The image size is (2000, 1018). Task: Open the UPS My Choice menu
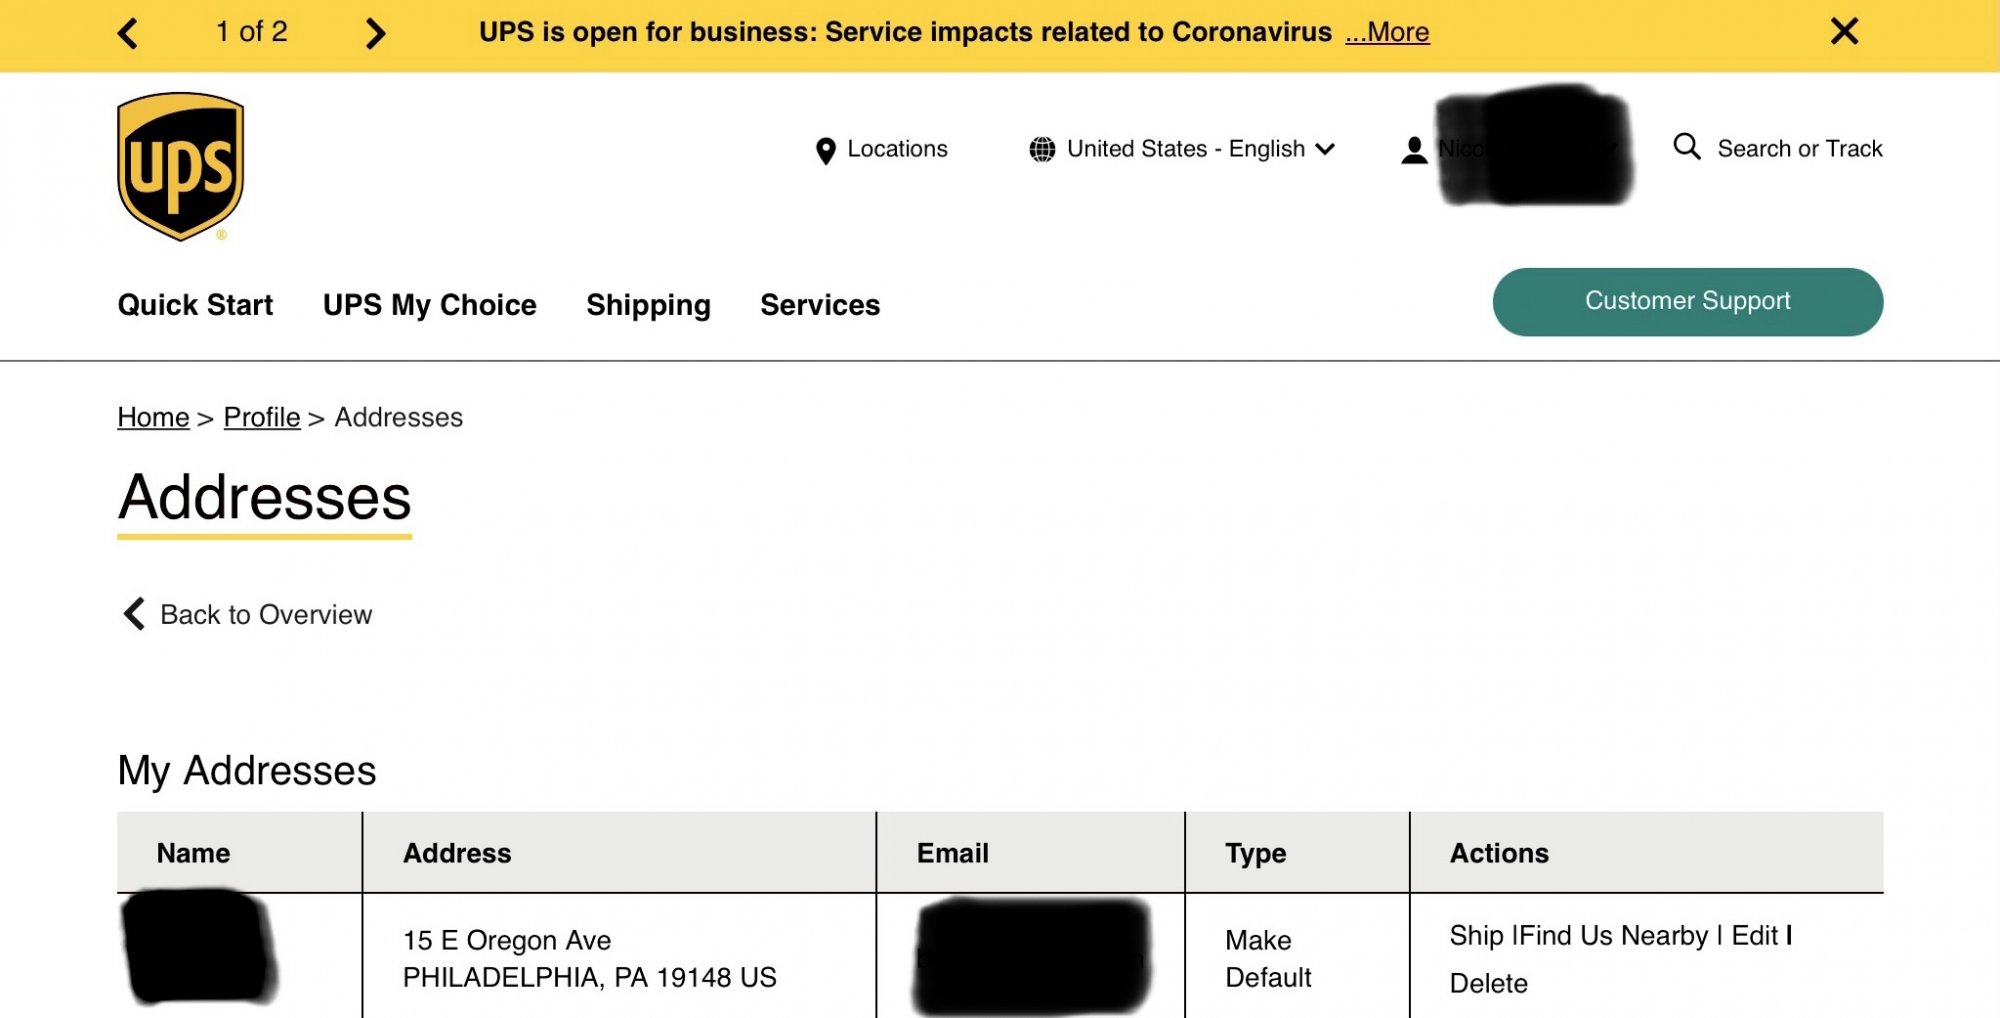click(x=429, y=305)
